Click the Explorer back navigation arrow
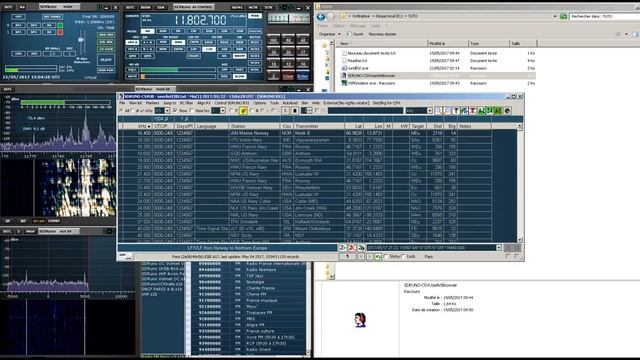640x360 pixels. coord(321,17)
